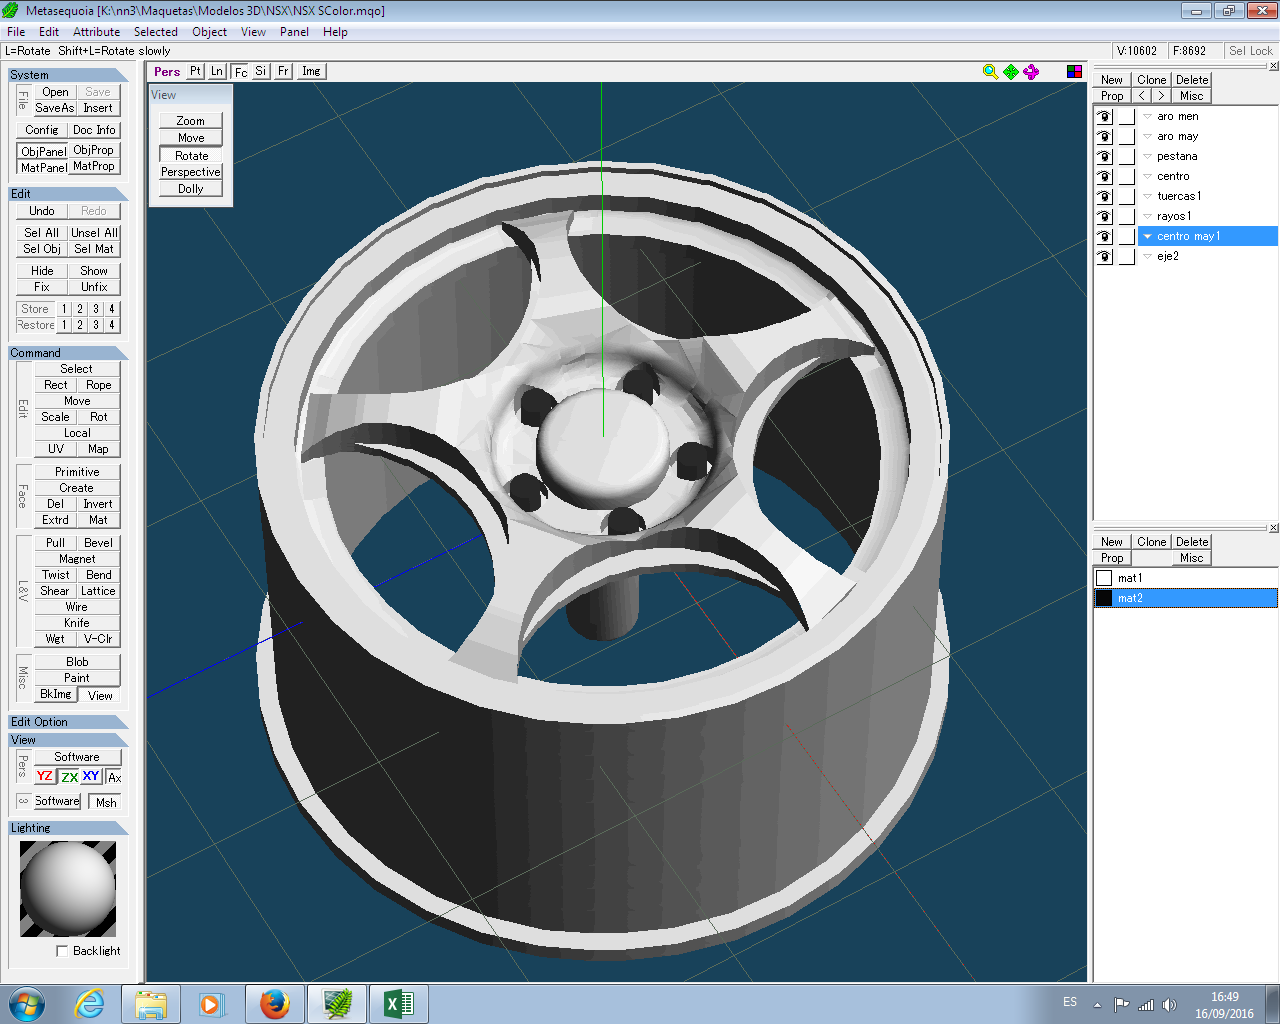The height and width of the screenshot is (1024, 1280).
Task: Click the green viewport move icon
Action: tap(1011, 72)
